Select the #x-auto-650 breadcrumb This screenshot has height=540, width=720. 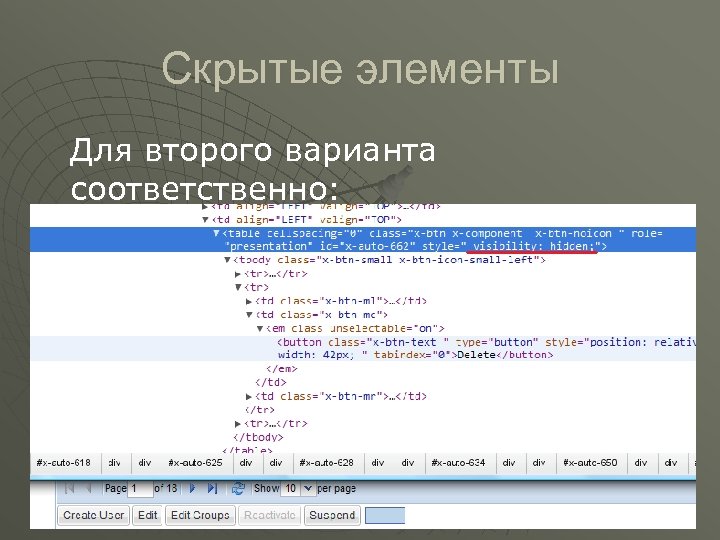point(590,462)
